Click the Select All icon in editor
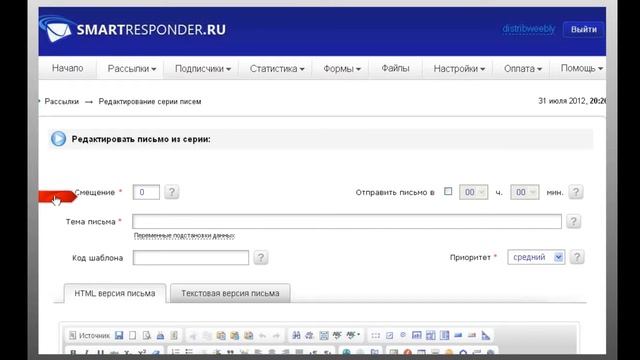This screenshot has height=360, width=640. (x=324, y=336)
